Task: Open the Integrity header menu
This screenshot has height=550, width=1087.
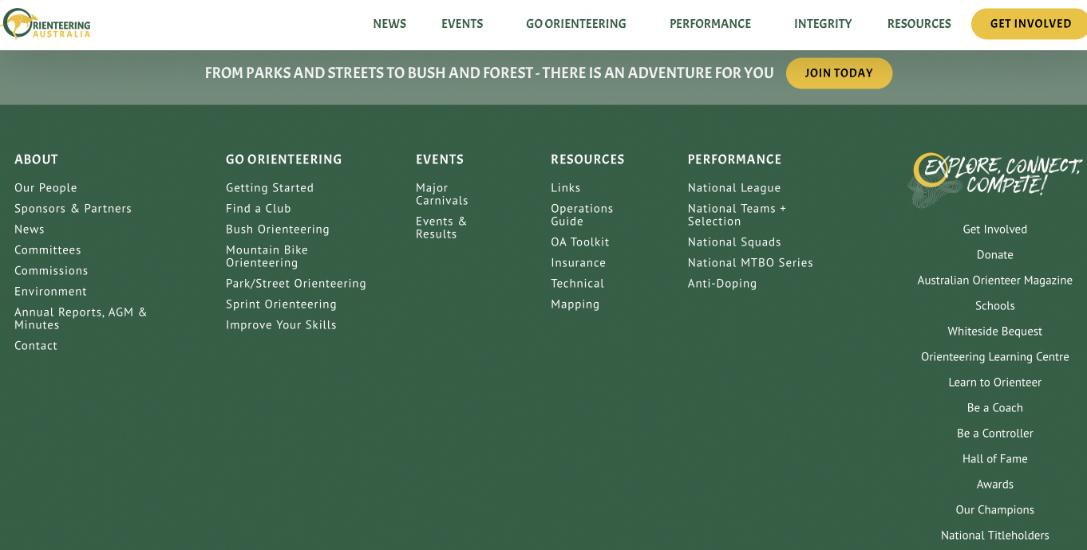Action: (x=823, y=24)
